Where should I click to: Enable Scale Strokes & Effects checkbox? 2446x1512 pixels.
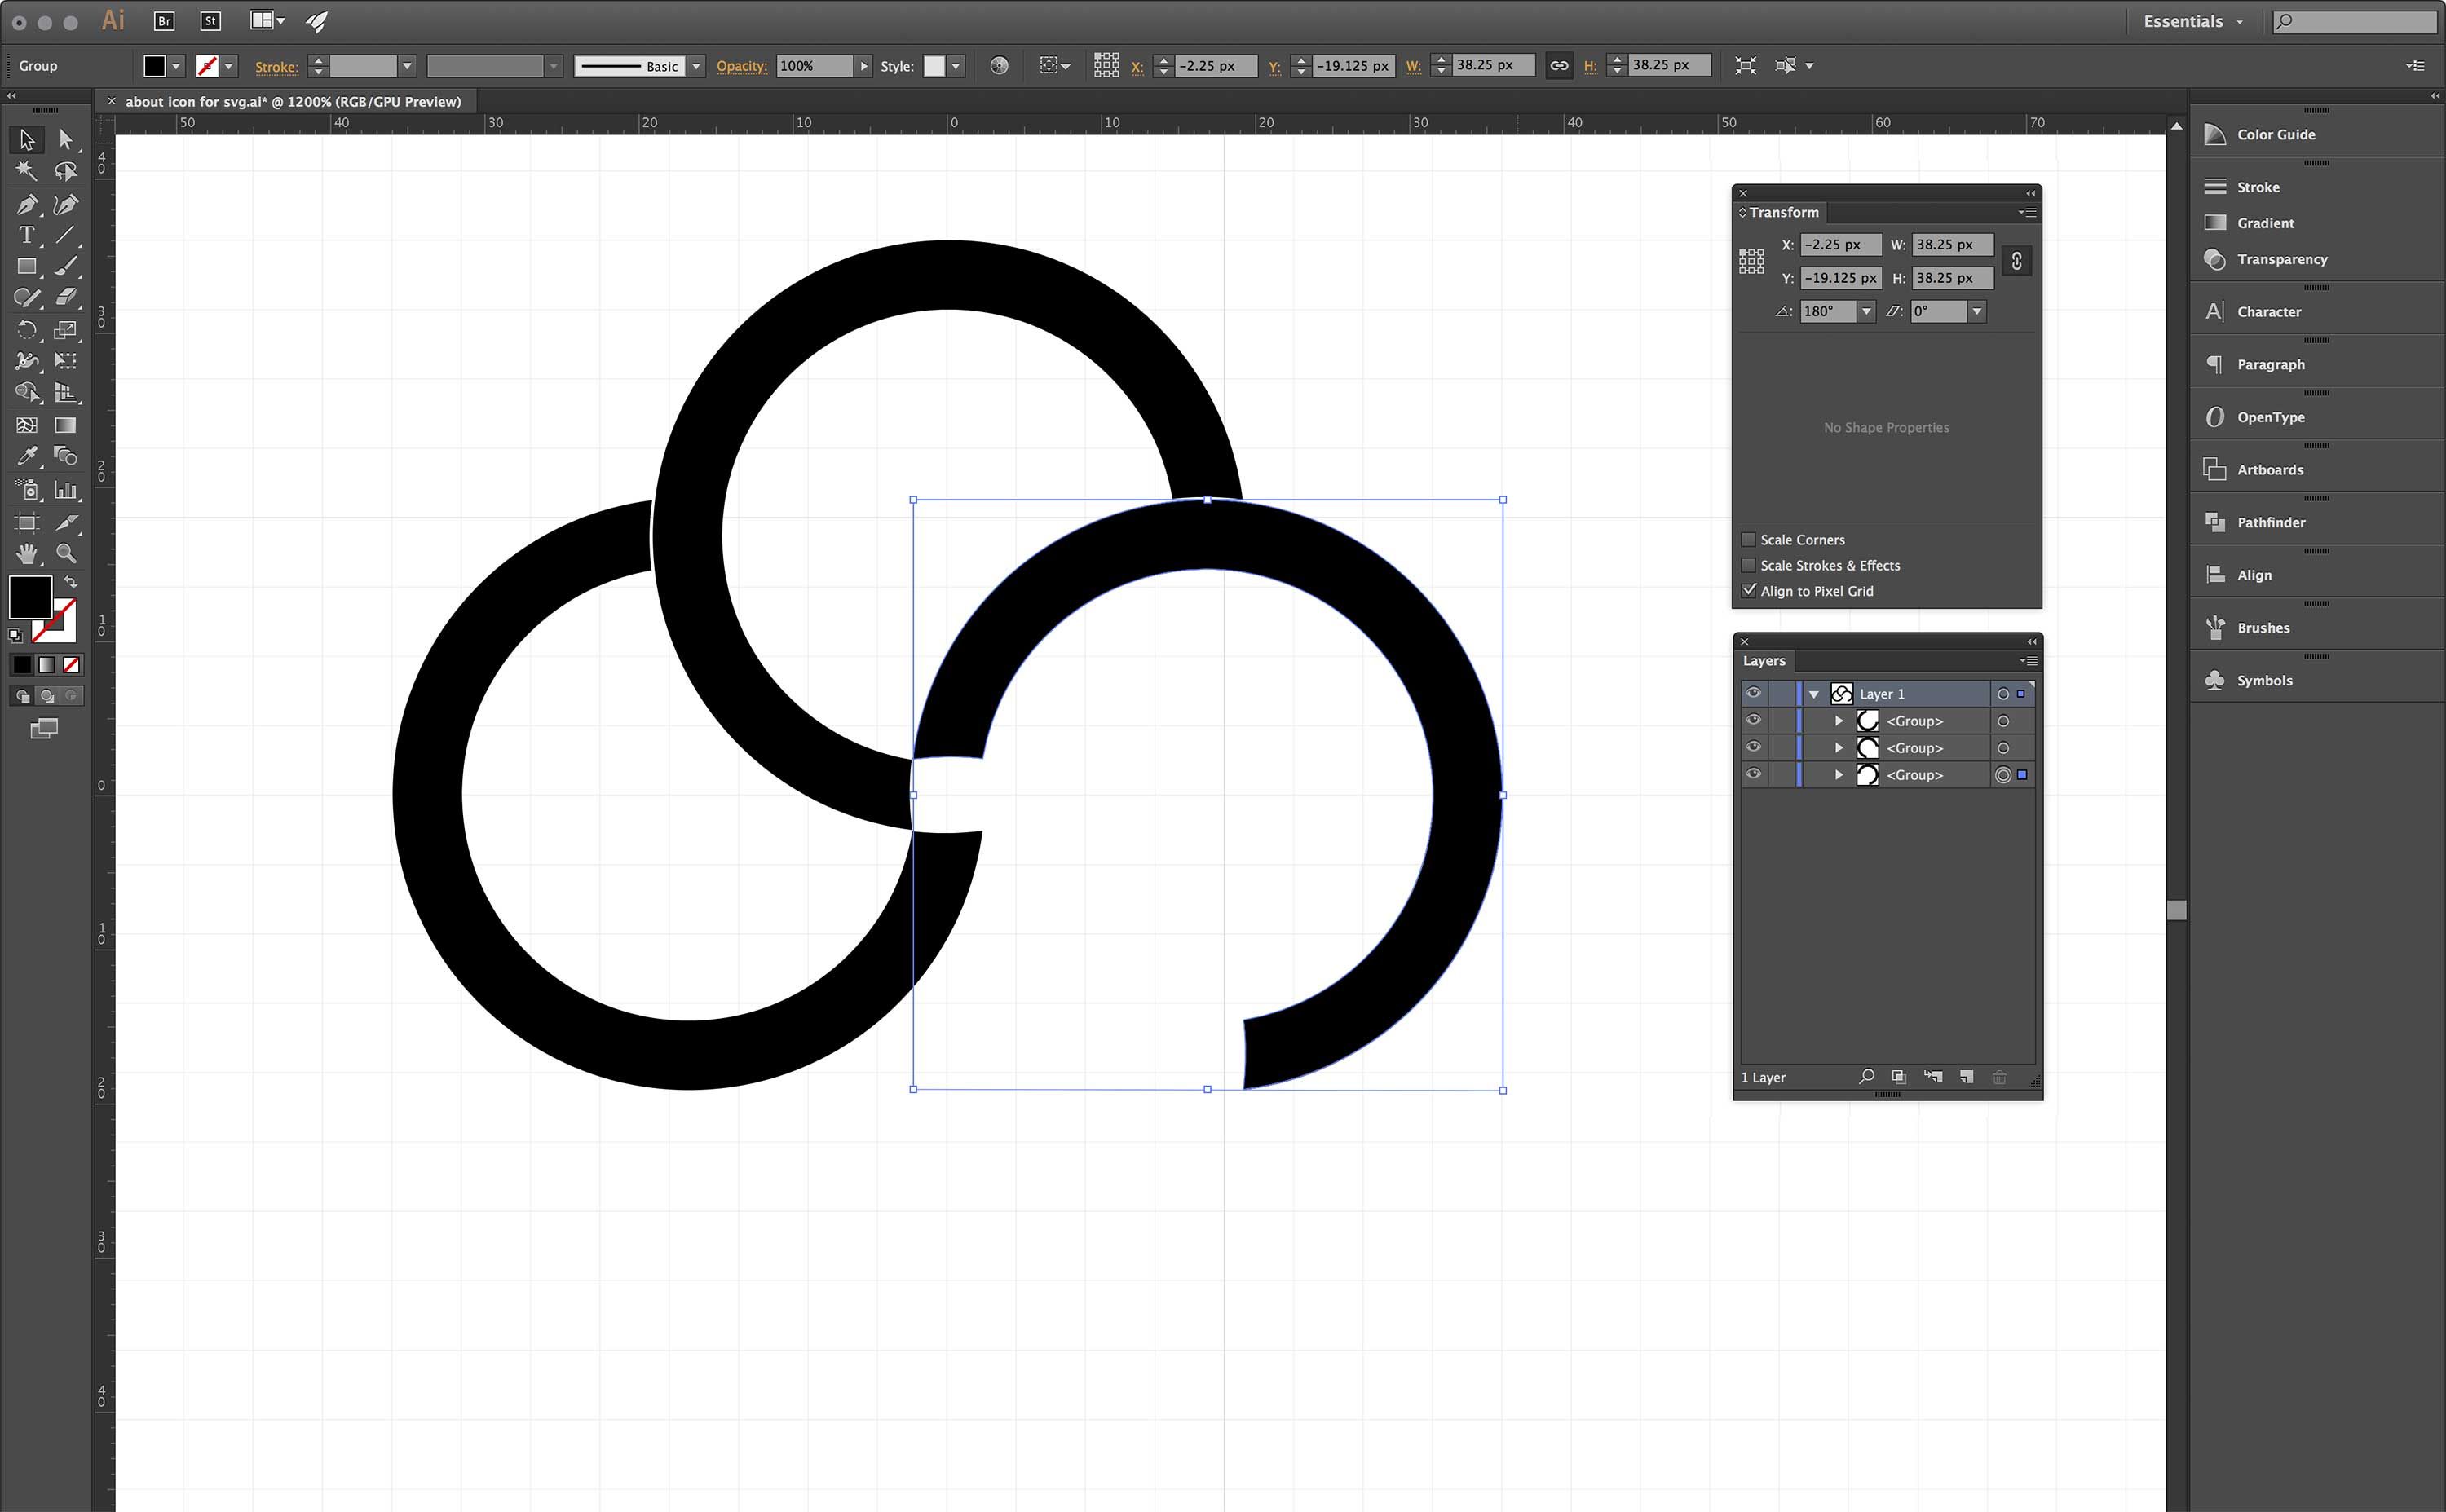point(1749,566)
